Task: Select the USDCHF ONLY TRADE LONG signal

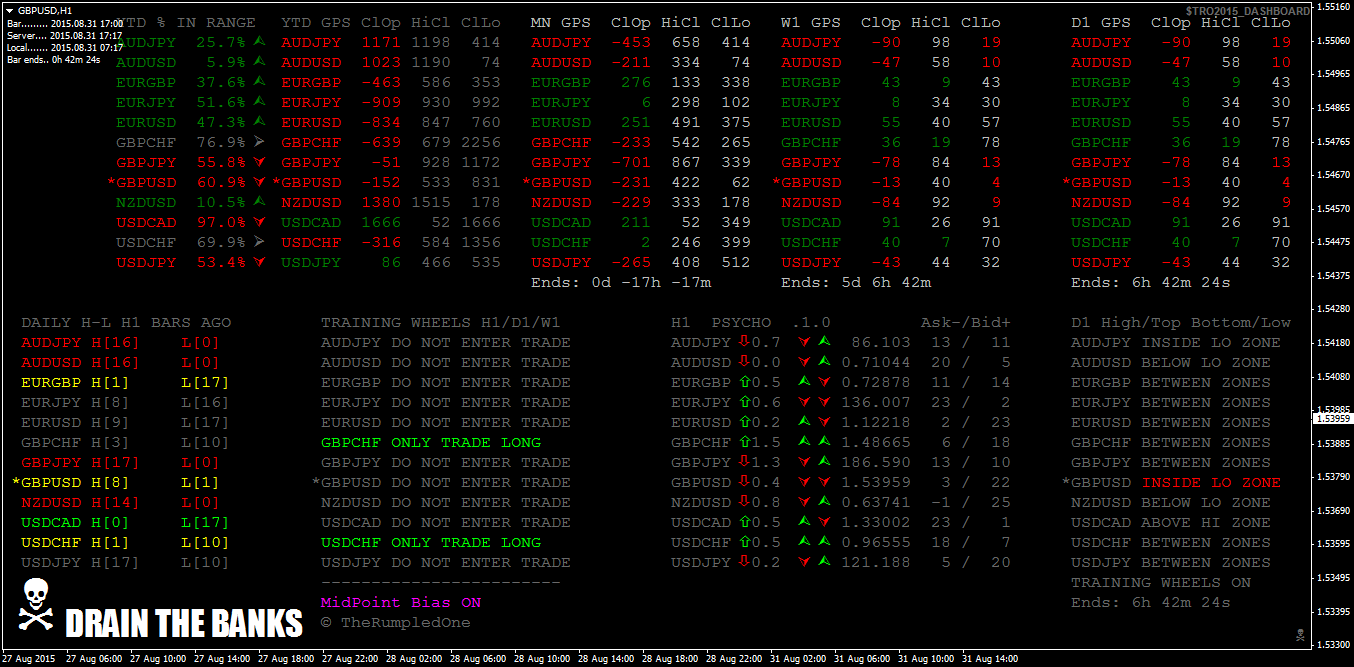Action: (x=430, y=543)
